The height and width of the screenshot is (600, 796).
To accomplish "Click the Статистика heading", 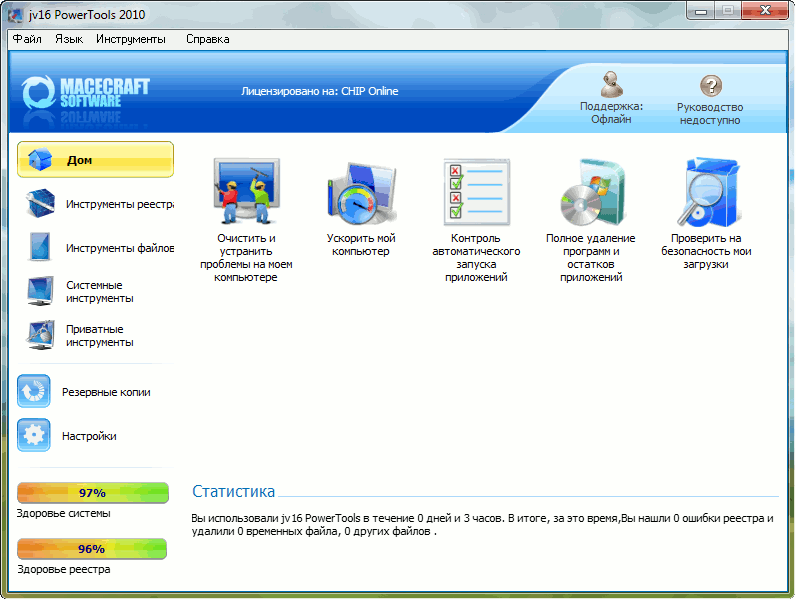I will (234, 491).
